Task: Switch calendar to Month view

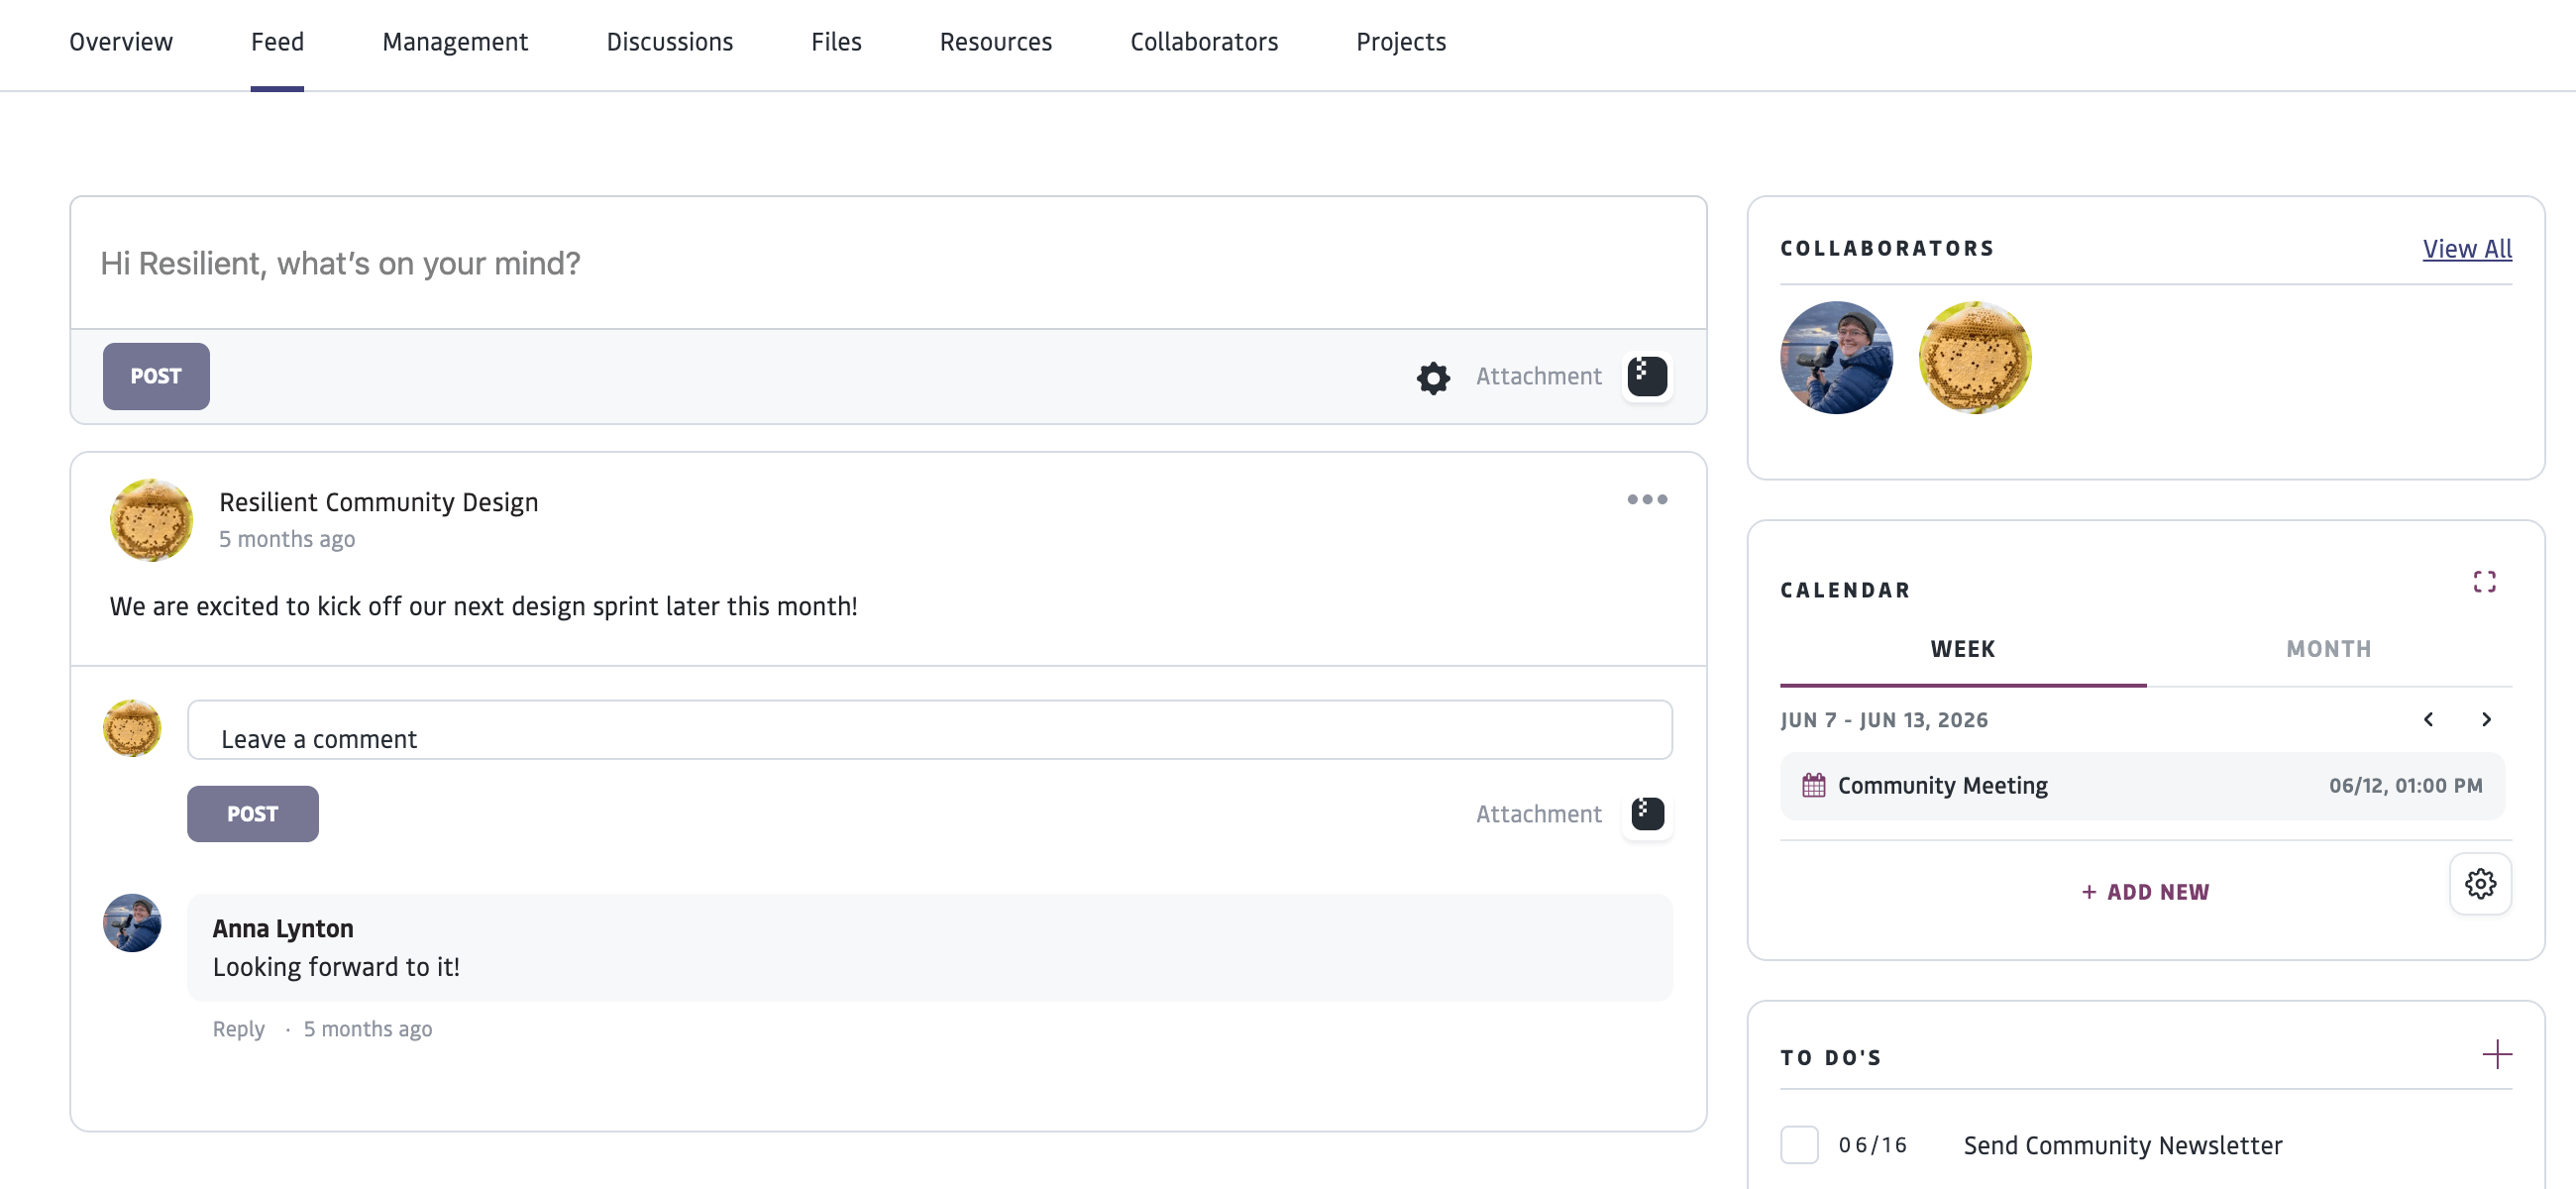Action: pos(2328,649)
